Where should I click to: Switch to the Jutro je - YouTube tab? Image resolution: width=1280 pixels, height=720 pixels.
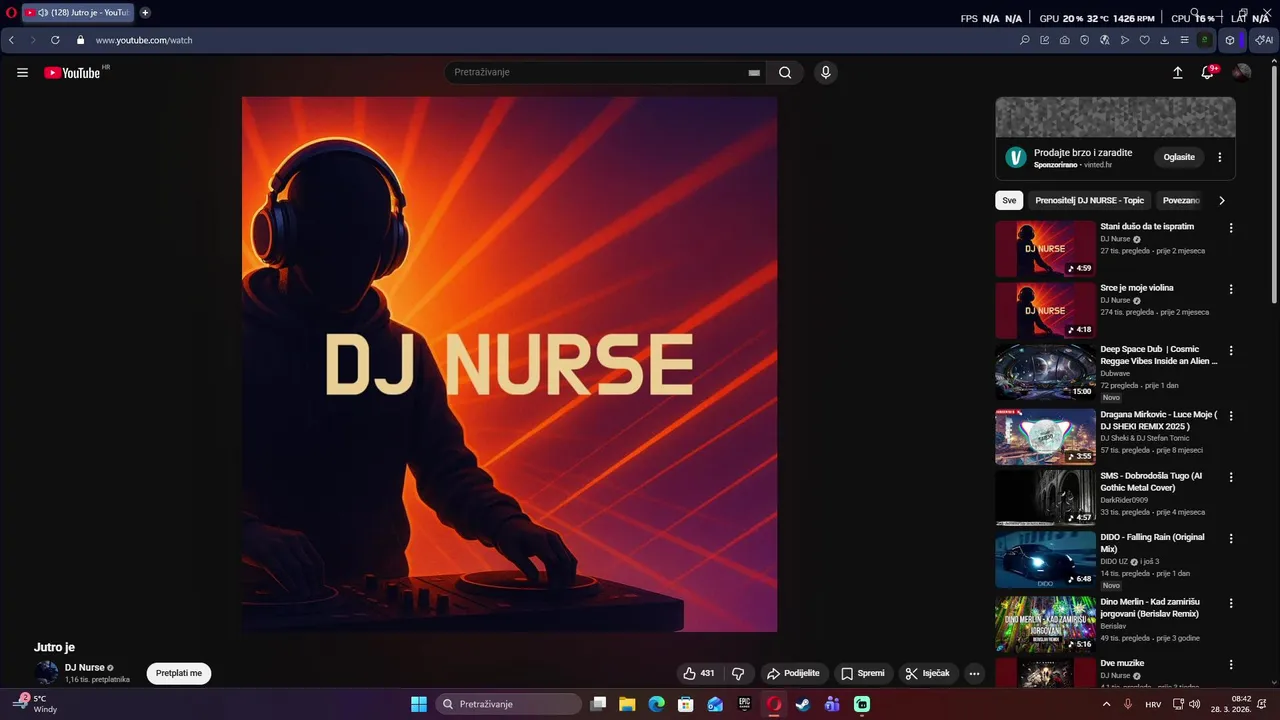(78, 13)
